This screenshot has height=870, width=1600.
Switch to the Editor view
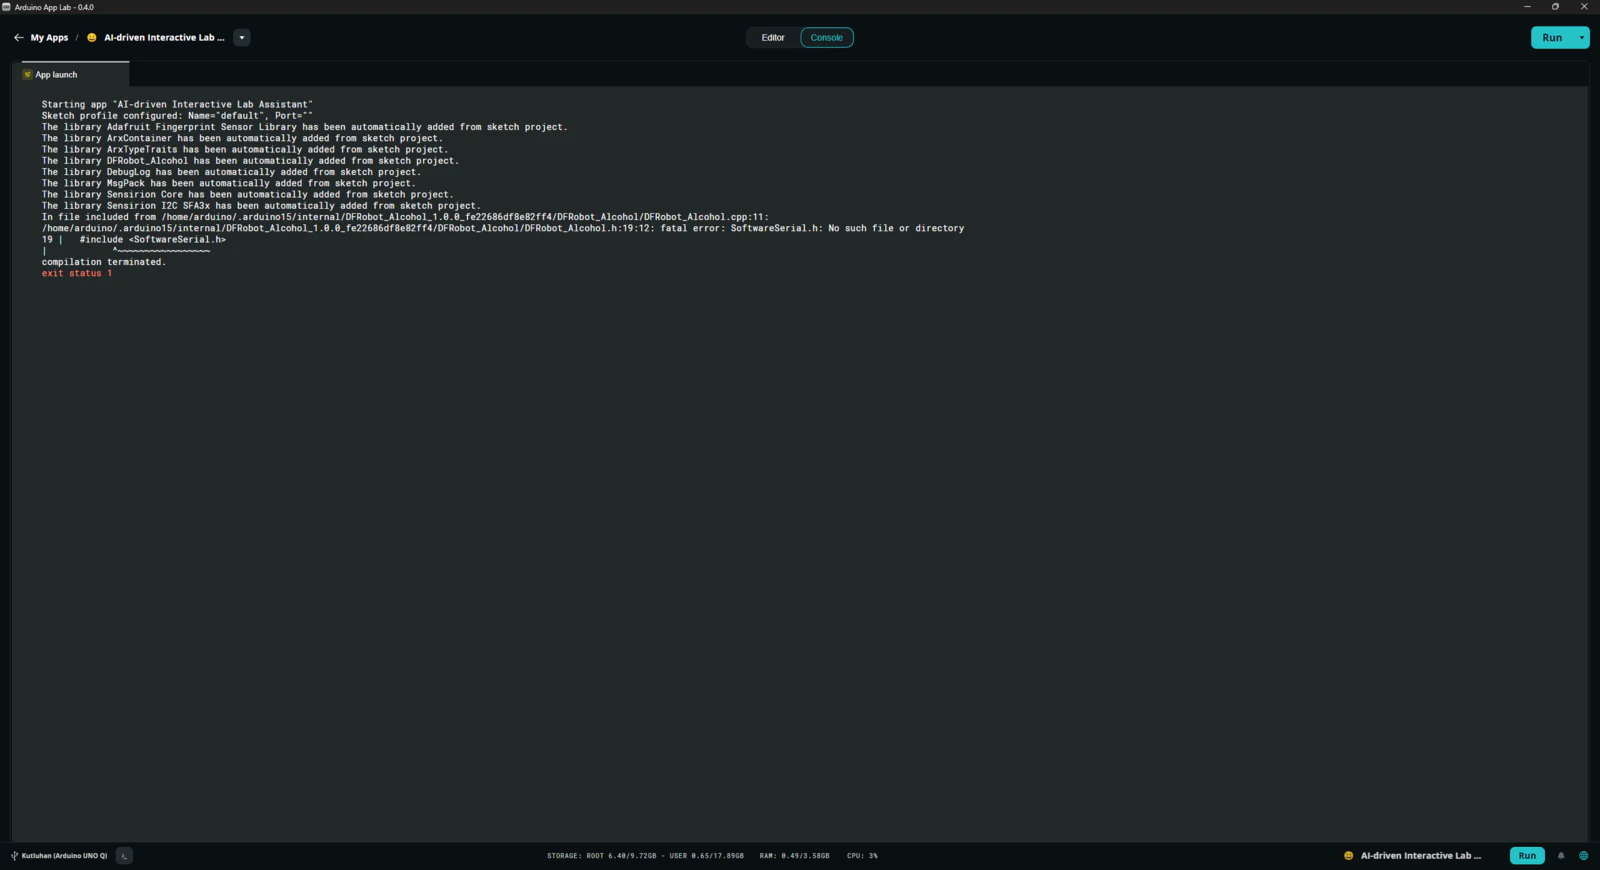click(x=773, y=38)
